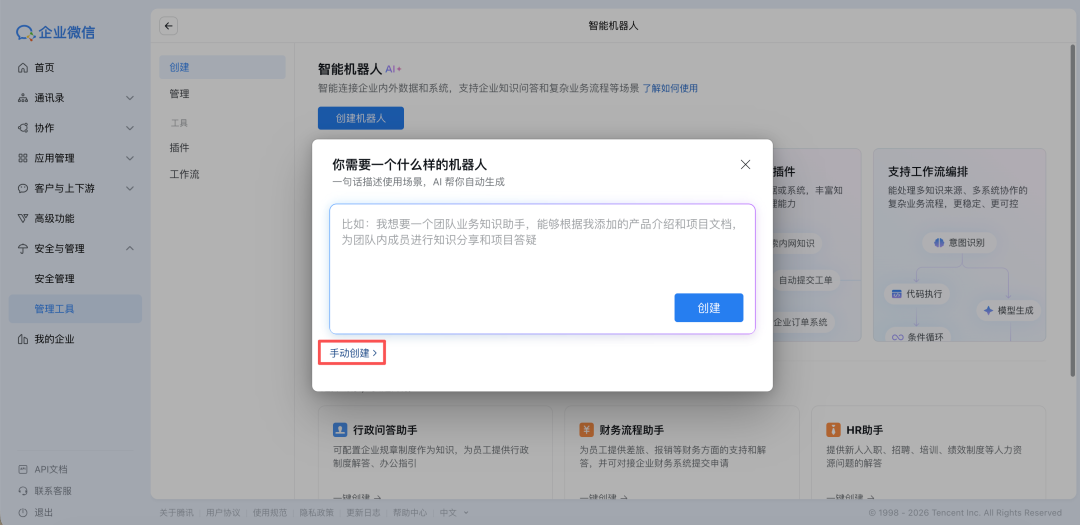
Task: Expand the 应用管理 chevron
Action: tap(129, 158)
